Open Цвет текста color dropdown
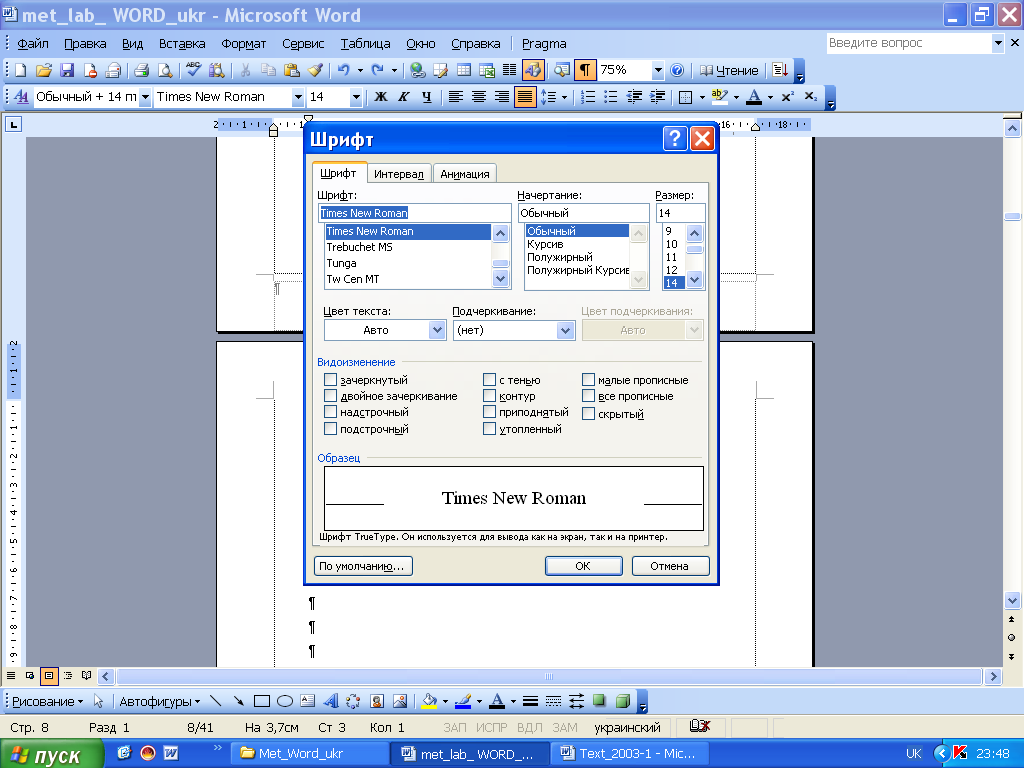Image resolution: width=1024 pixels, height=768 pixels. click(x=437, y=330)
